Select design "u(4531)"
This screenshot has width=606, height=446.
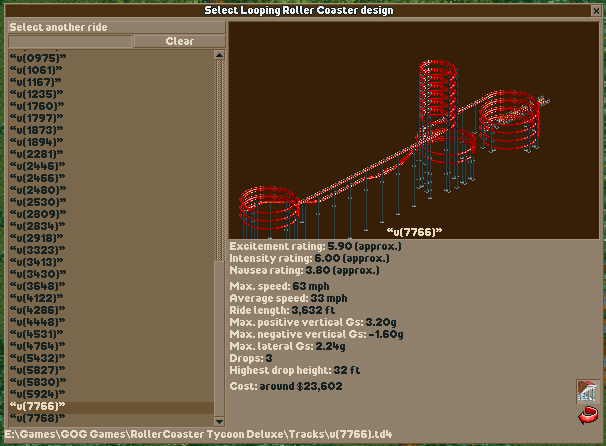tap(111, 334)
